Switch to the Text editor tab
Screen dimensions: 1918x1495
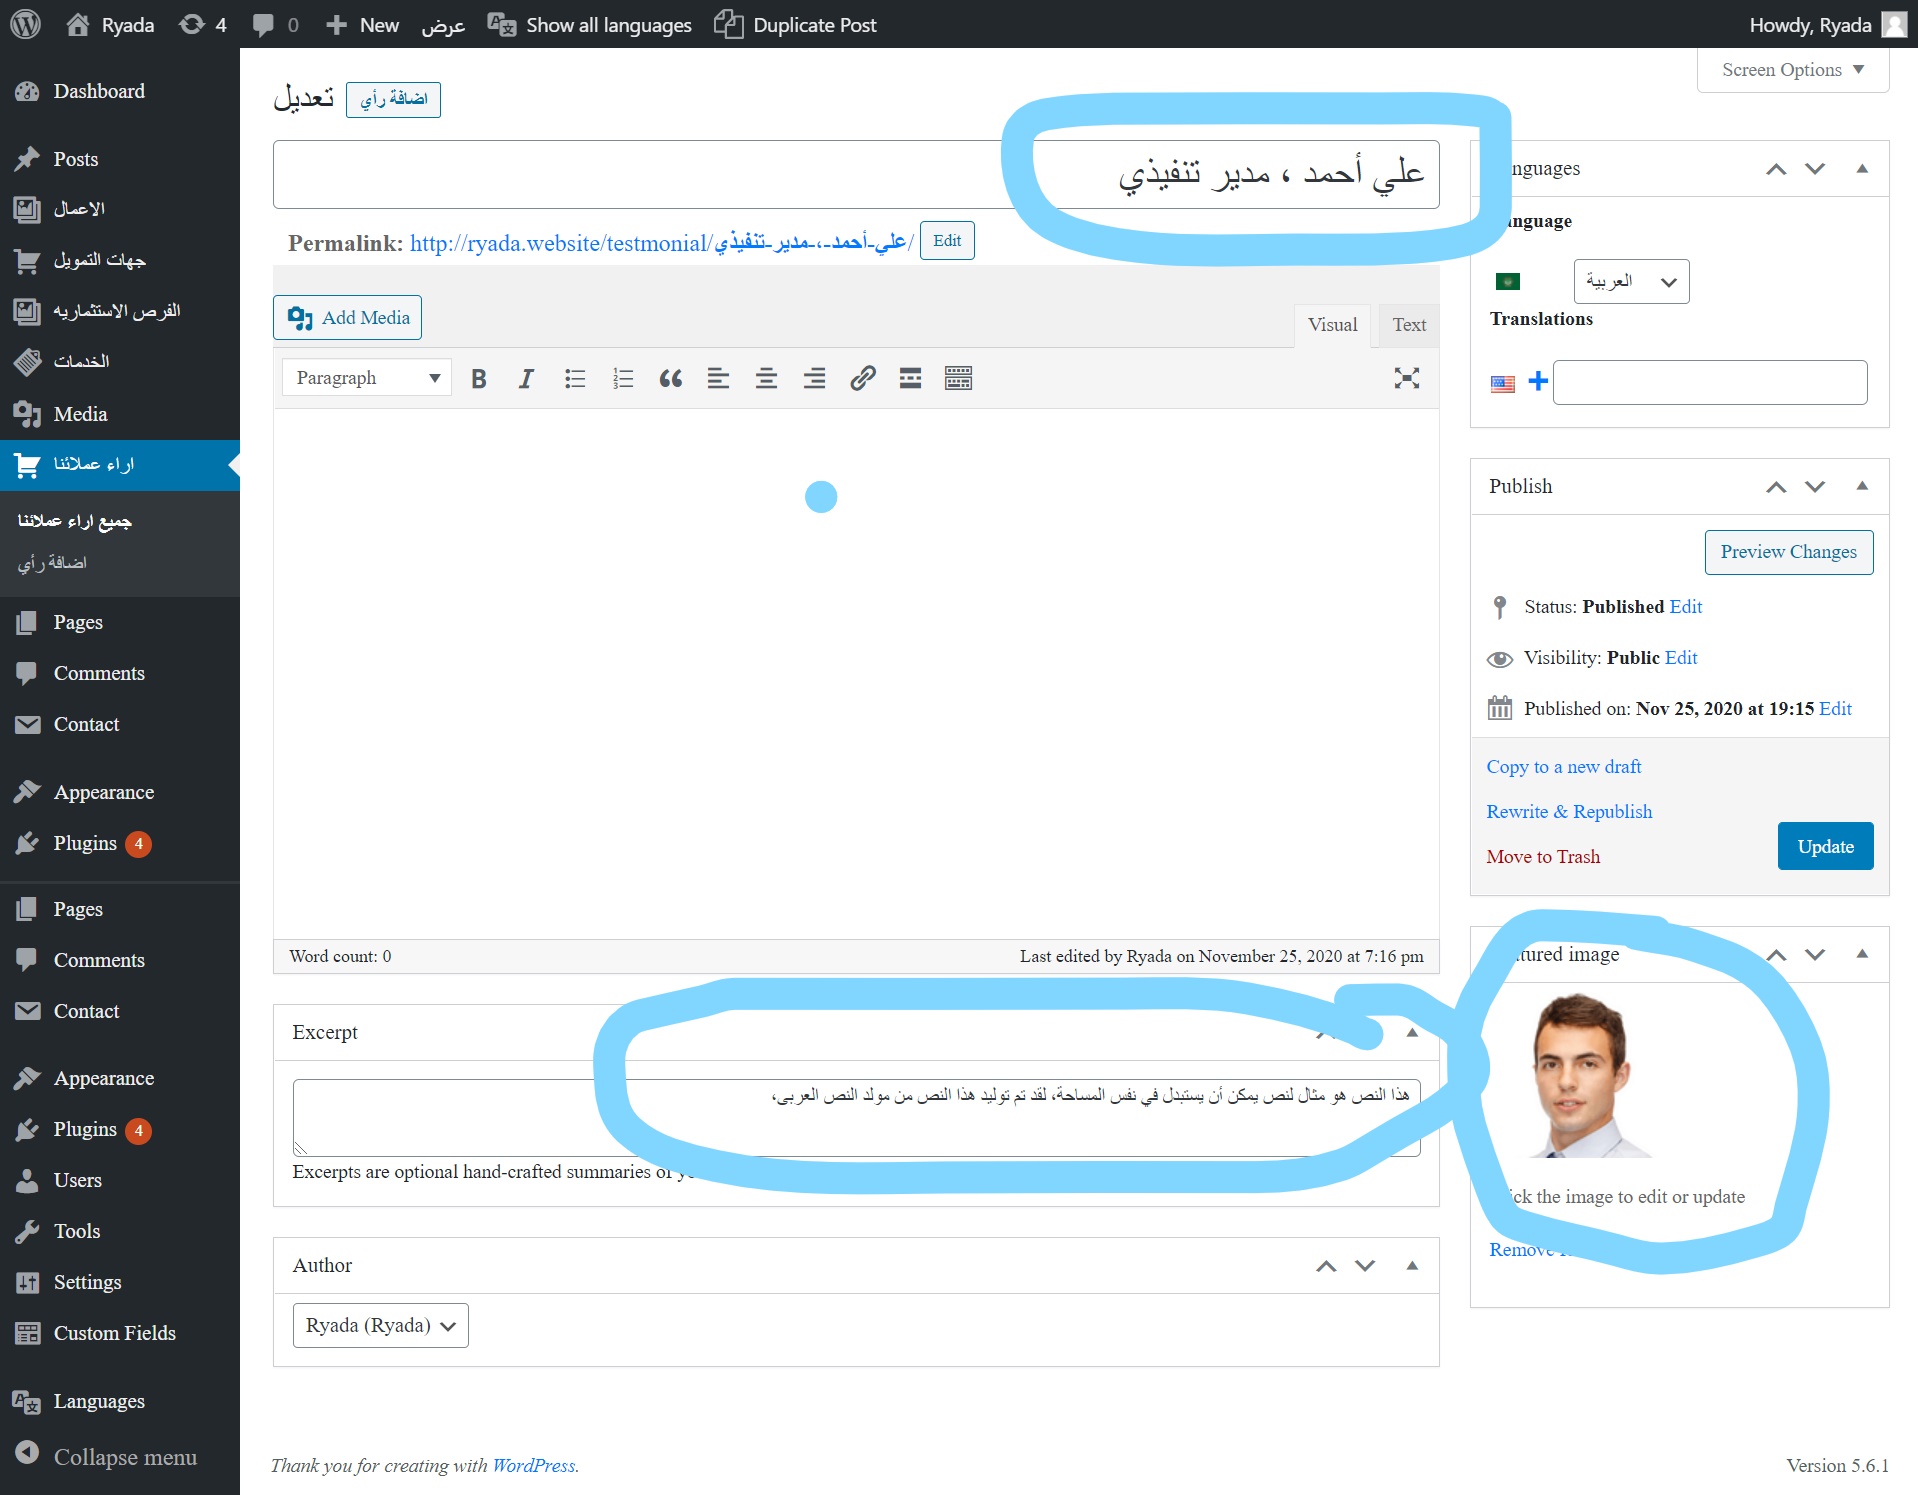(x=1408, y=325)
